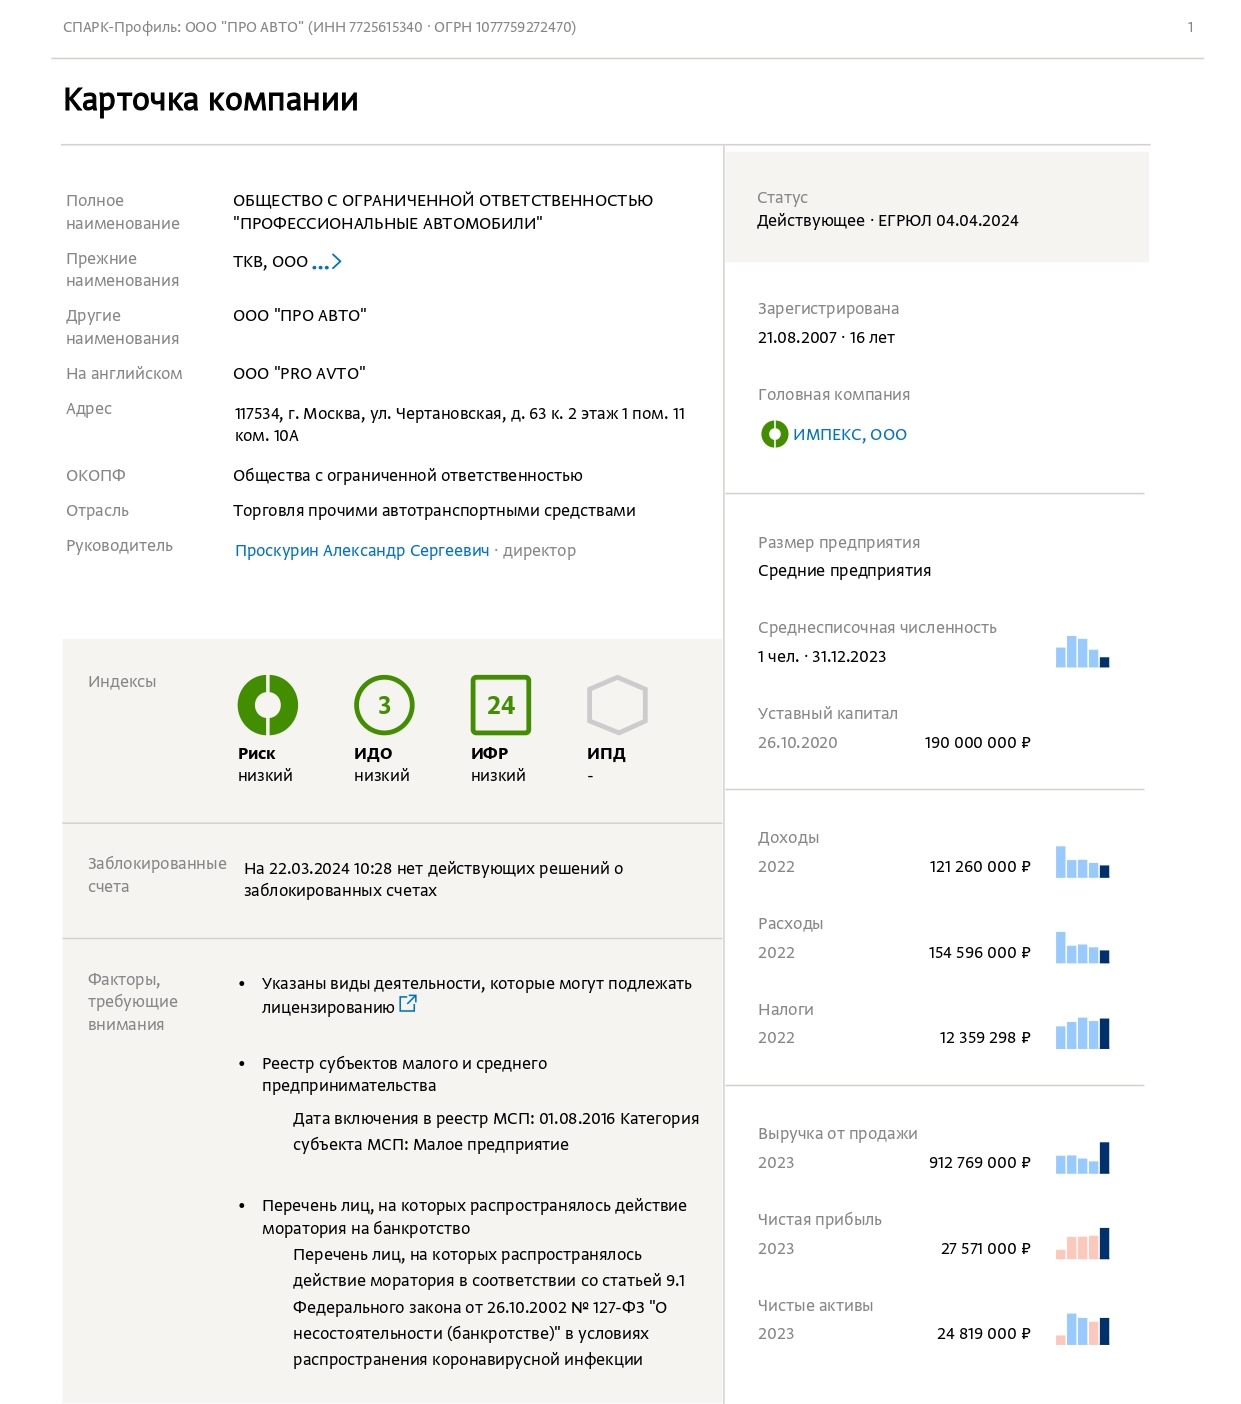
Task: Click the Налоги 2022 mini bar chart
Action: coord(1082,1033)
